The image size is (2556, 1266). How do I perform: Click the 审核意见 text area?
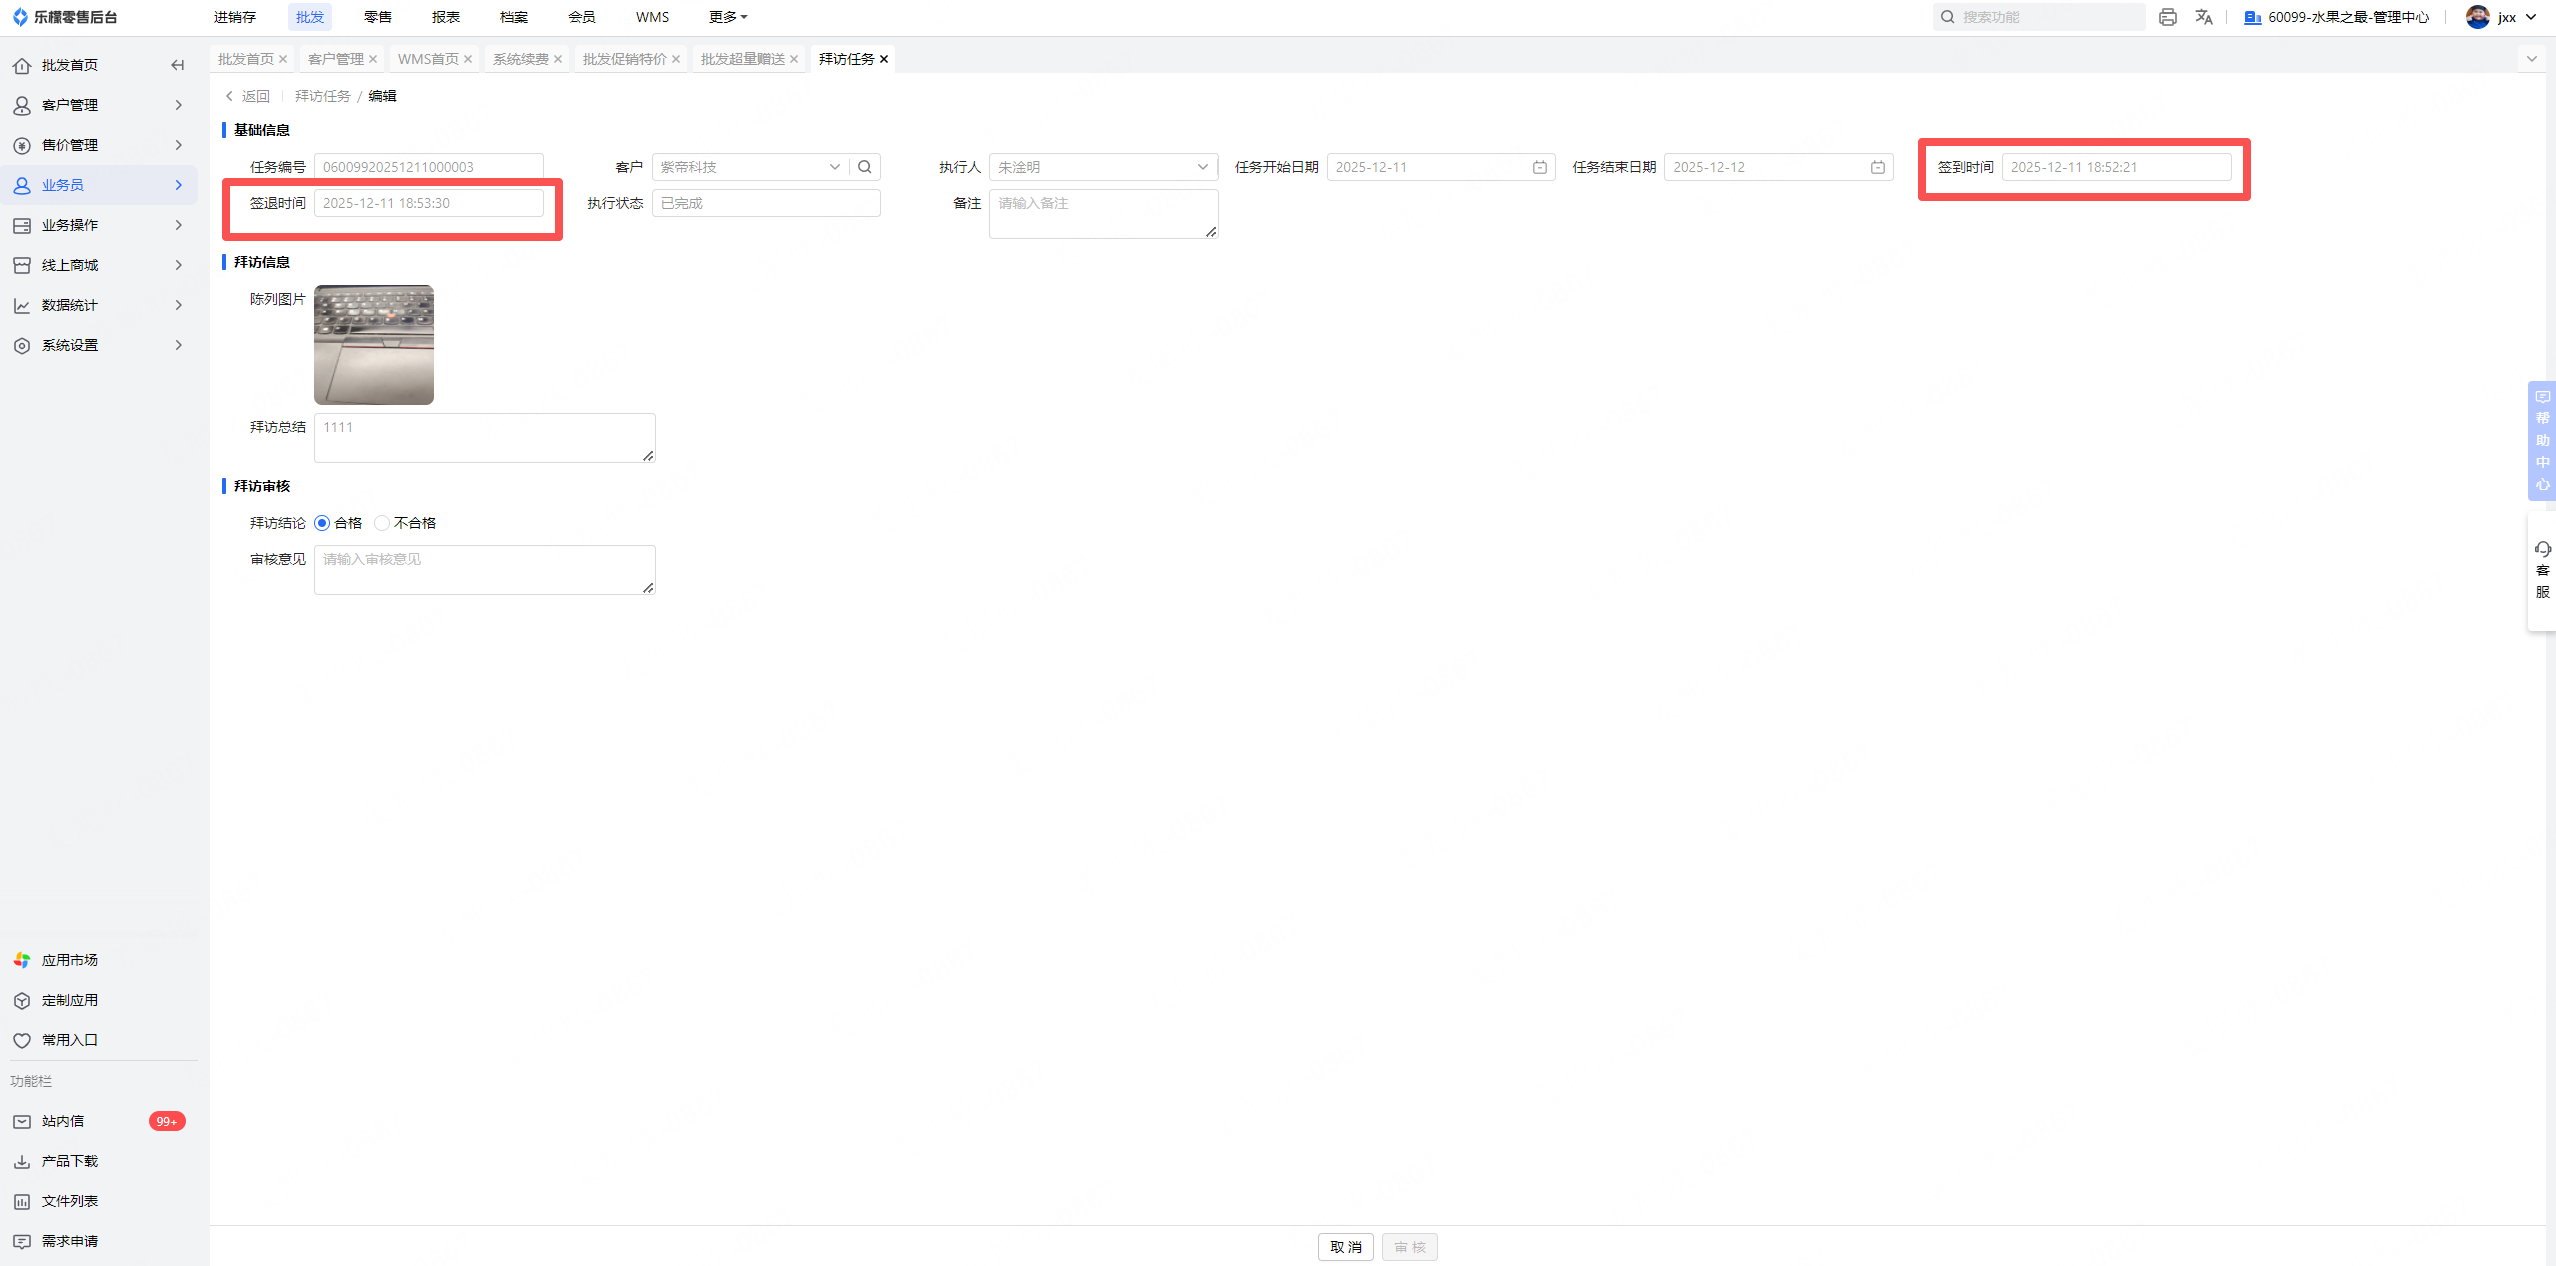pyautogui.click(x=484, y=570)
